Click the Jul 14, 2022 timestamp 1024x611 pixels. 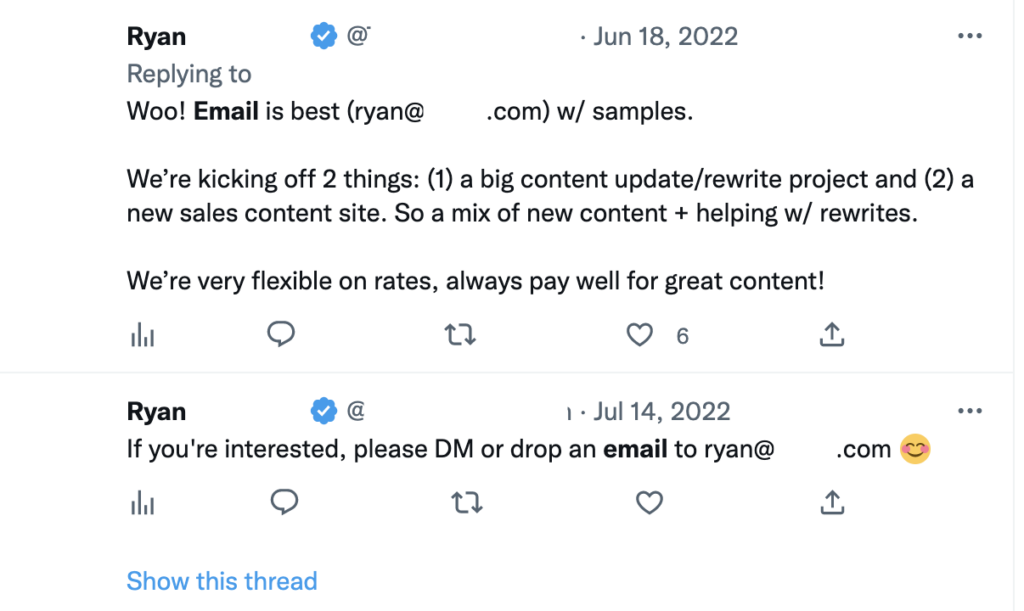click(x=662, y=411)
